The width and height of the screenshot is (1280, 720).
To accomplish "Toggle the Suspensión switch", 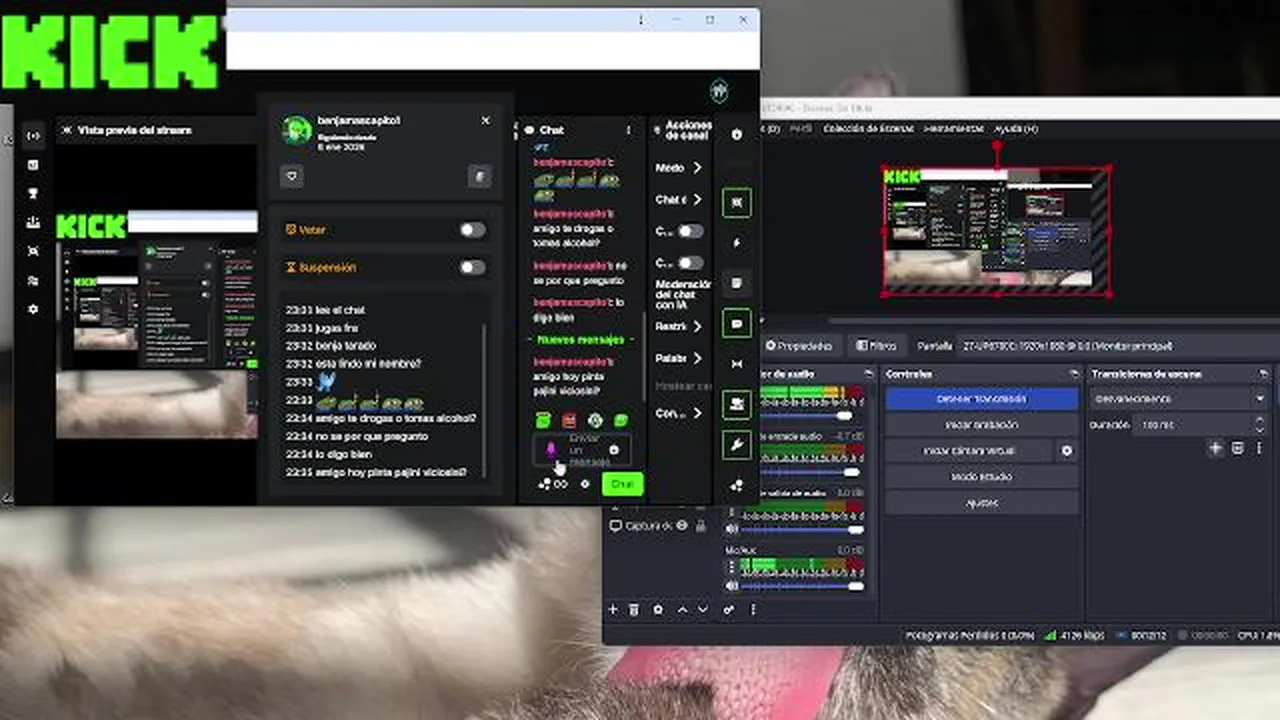I will click(x=472, y=267).
